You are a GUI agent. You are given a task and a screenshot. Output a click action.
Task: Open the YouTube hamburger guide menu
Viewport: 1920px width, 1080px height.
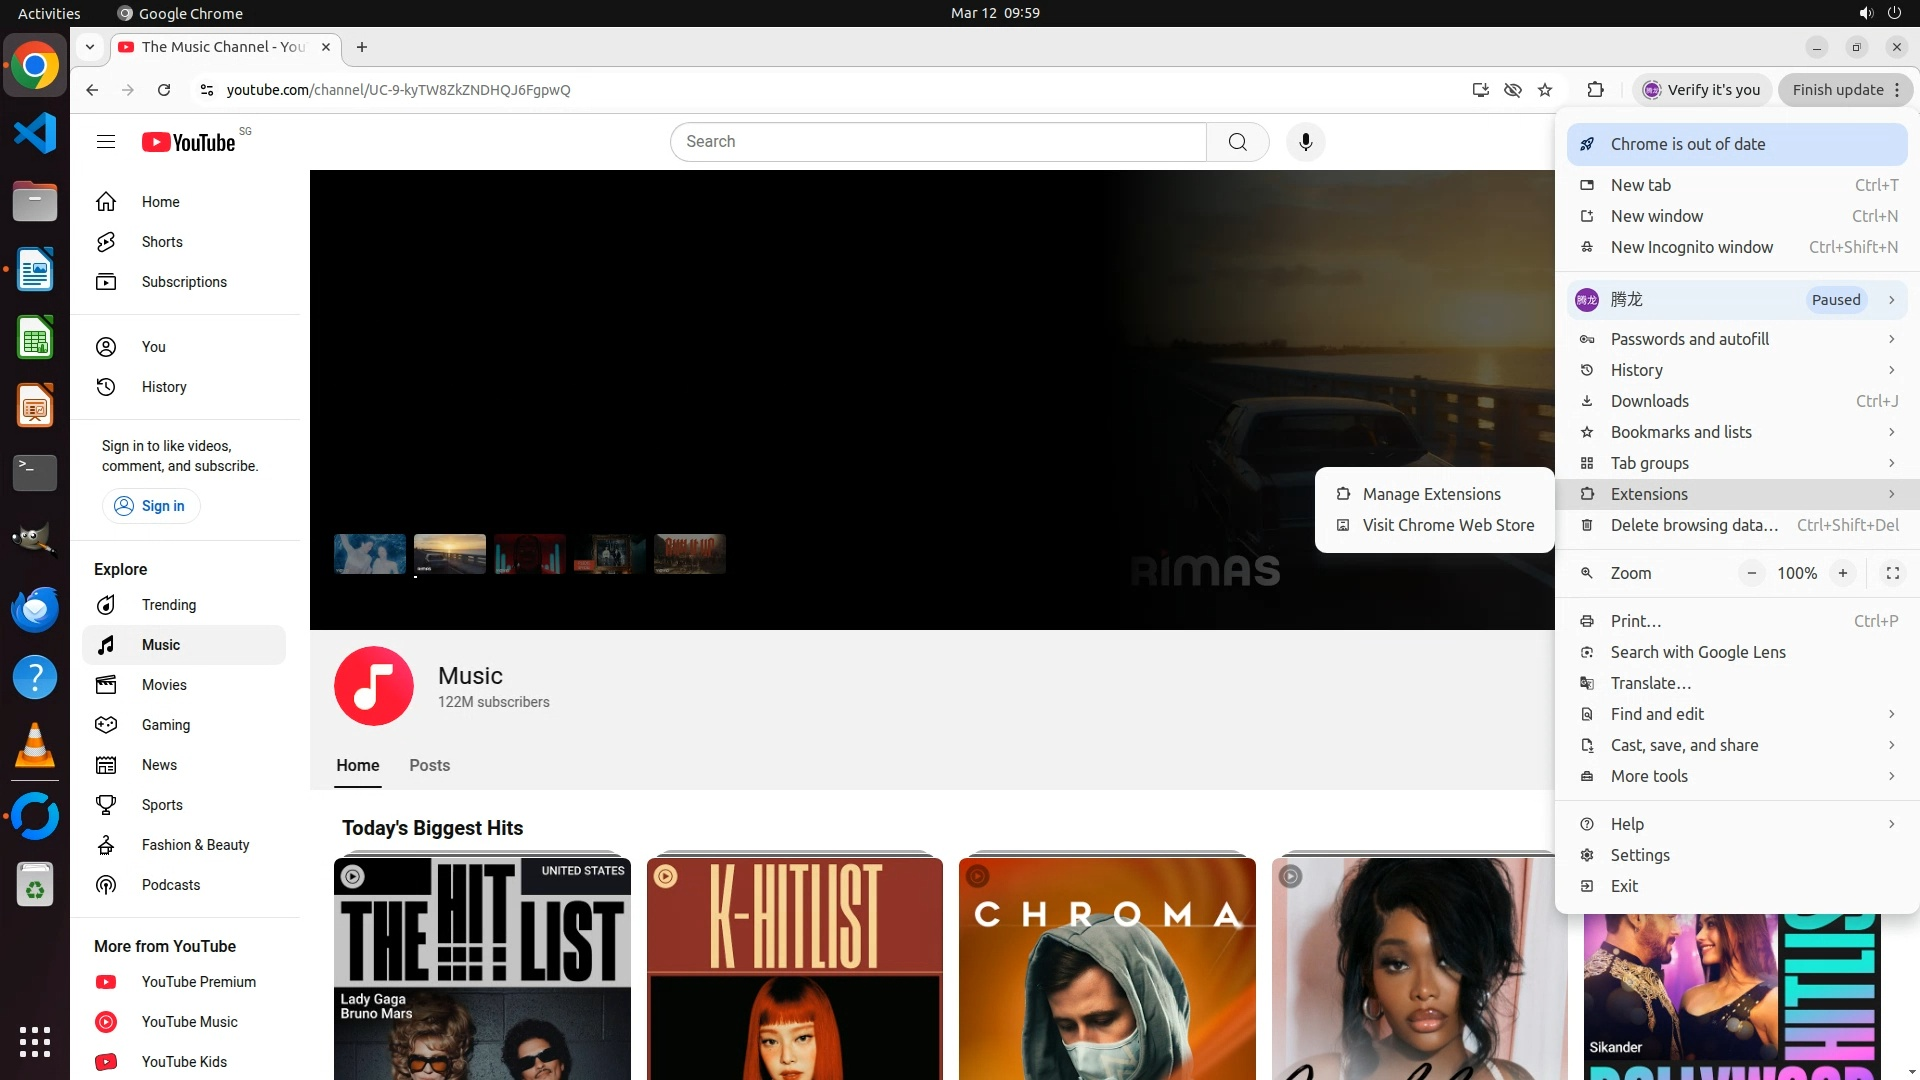pyautogui.click(x=106, y=142)
